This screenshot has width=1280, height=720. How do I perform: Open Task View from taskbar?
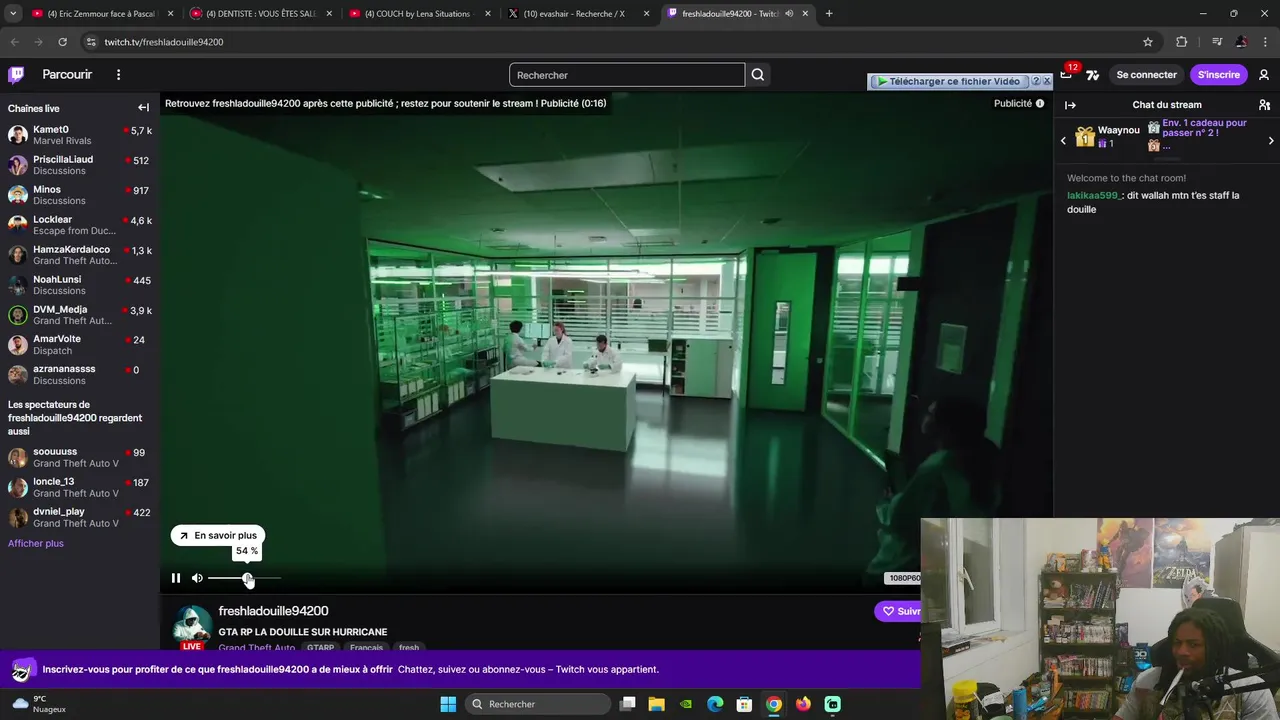tap(627, 704)
